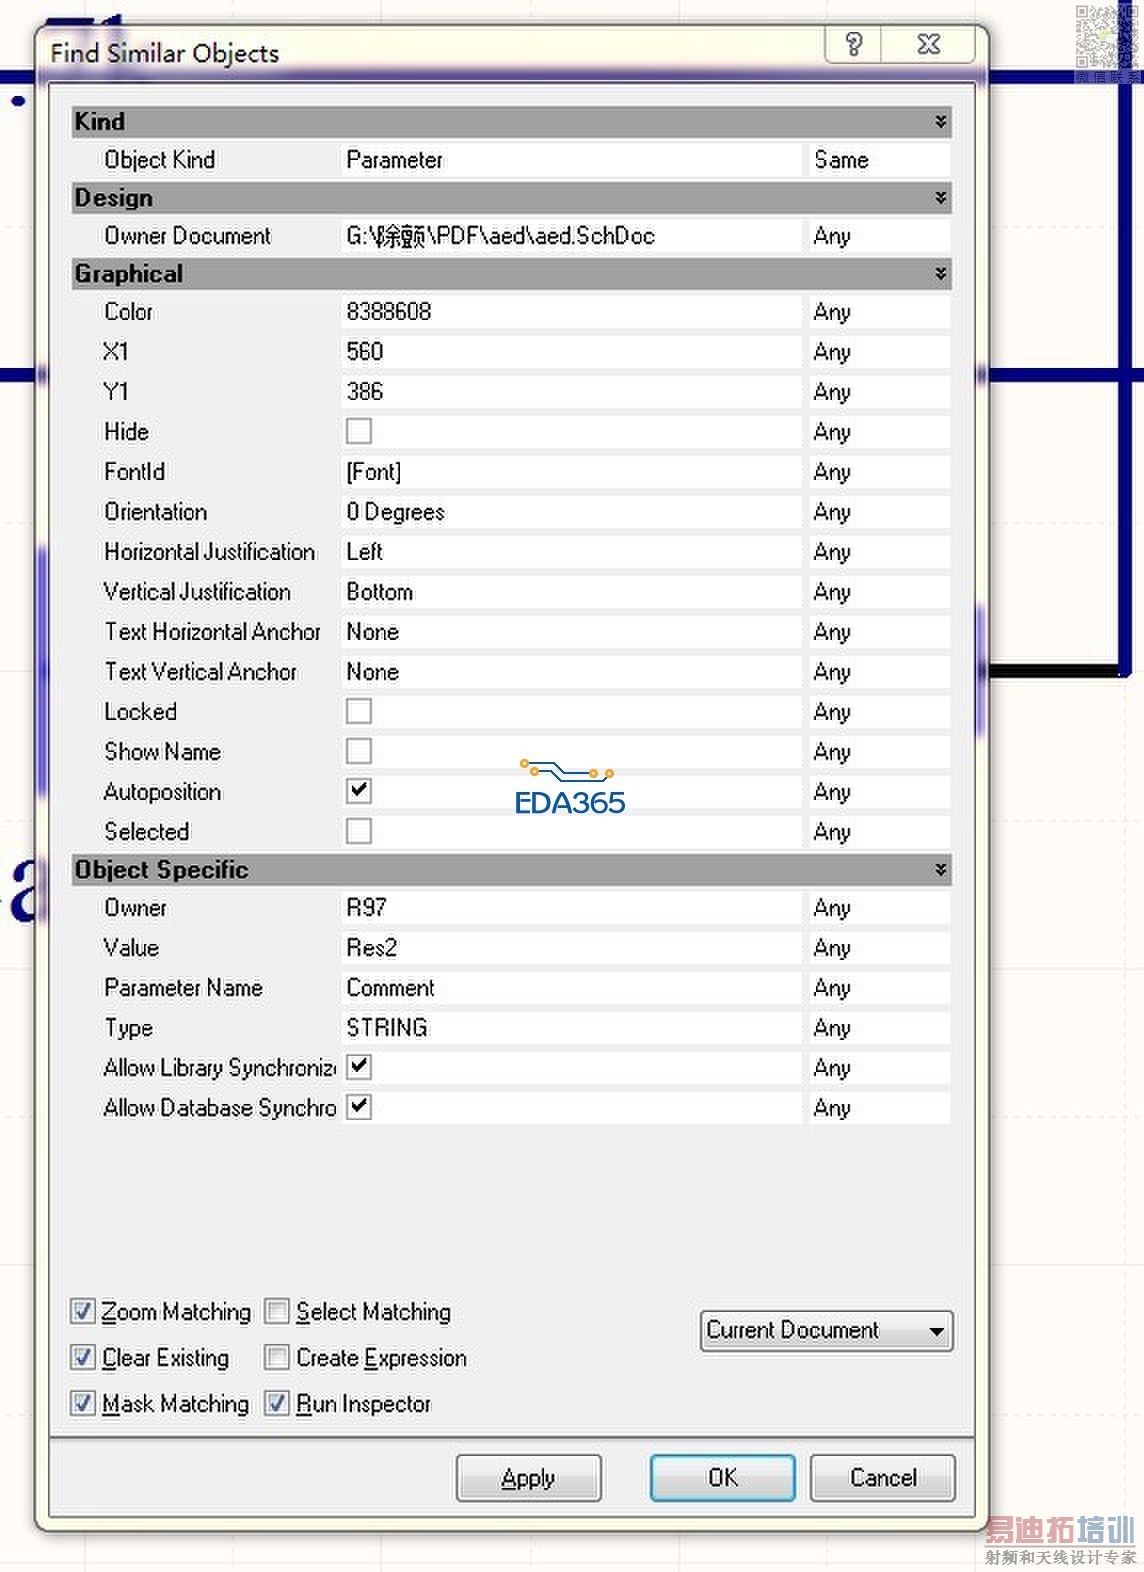
Task: Toggle the Show Name checkbox
Action: [x=359, y=751]
